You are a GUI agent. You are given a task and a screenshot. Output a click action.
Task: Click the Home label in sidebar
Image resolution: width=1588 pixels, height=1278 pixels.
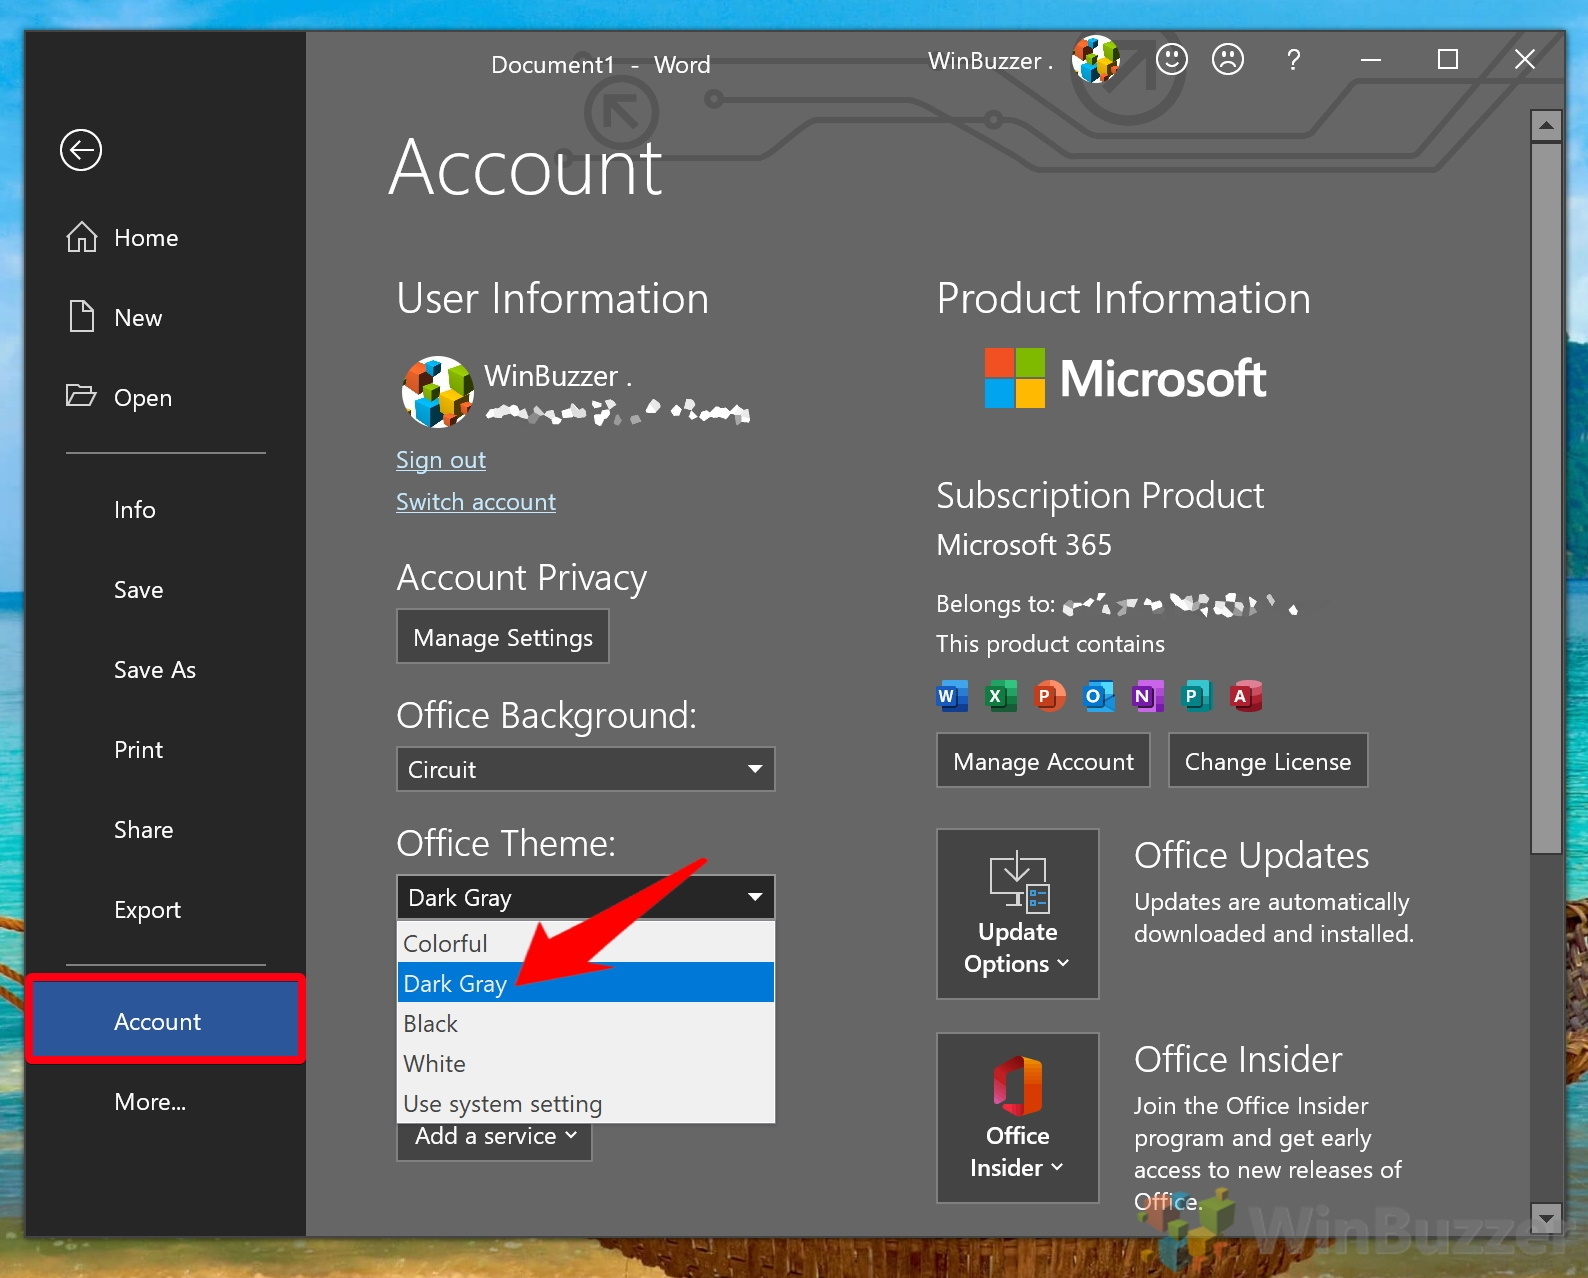pyautogui.click(x=146, y=238)
